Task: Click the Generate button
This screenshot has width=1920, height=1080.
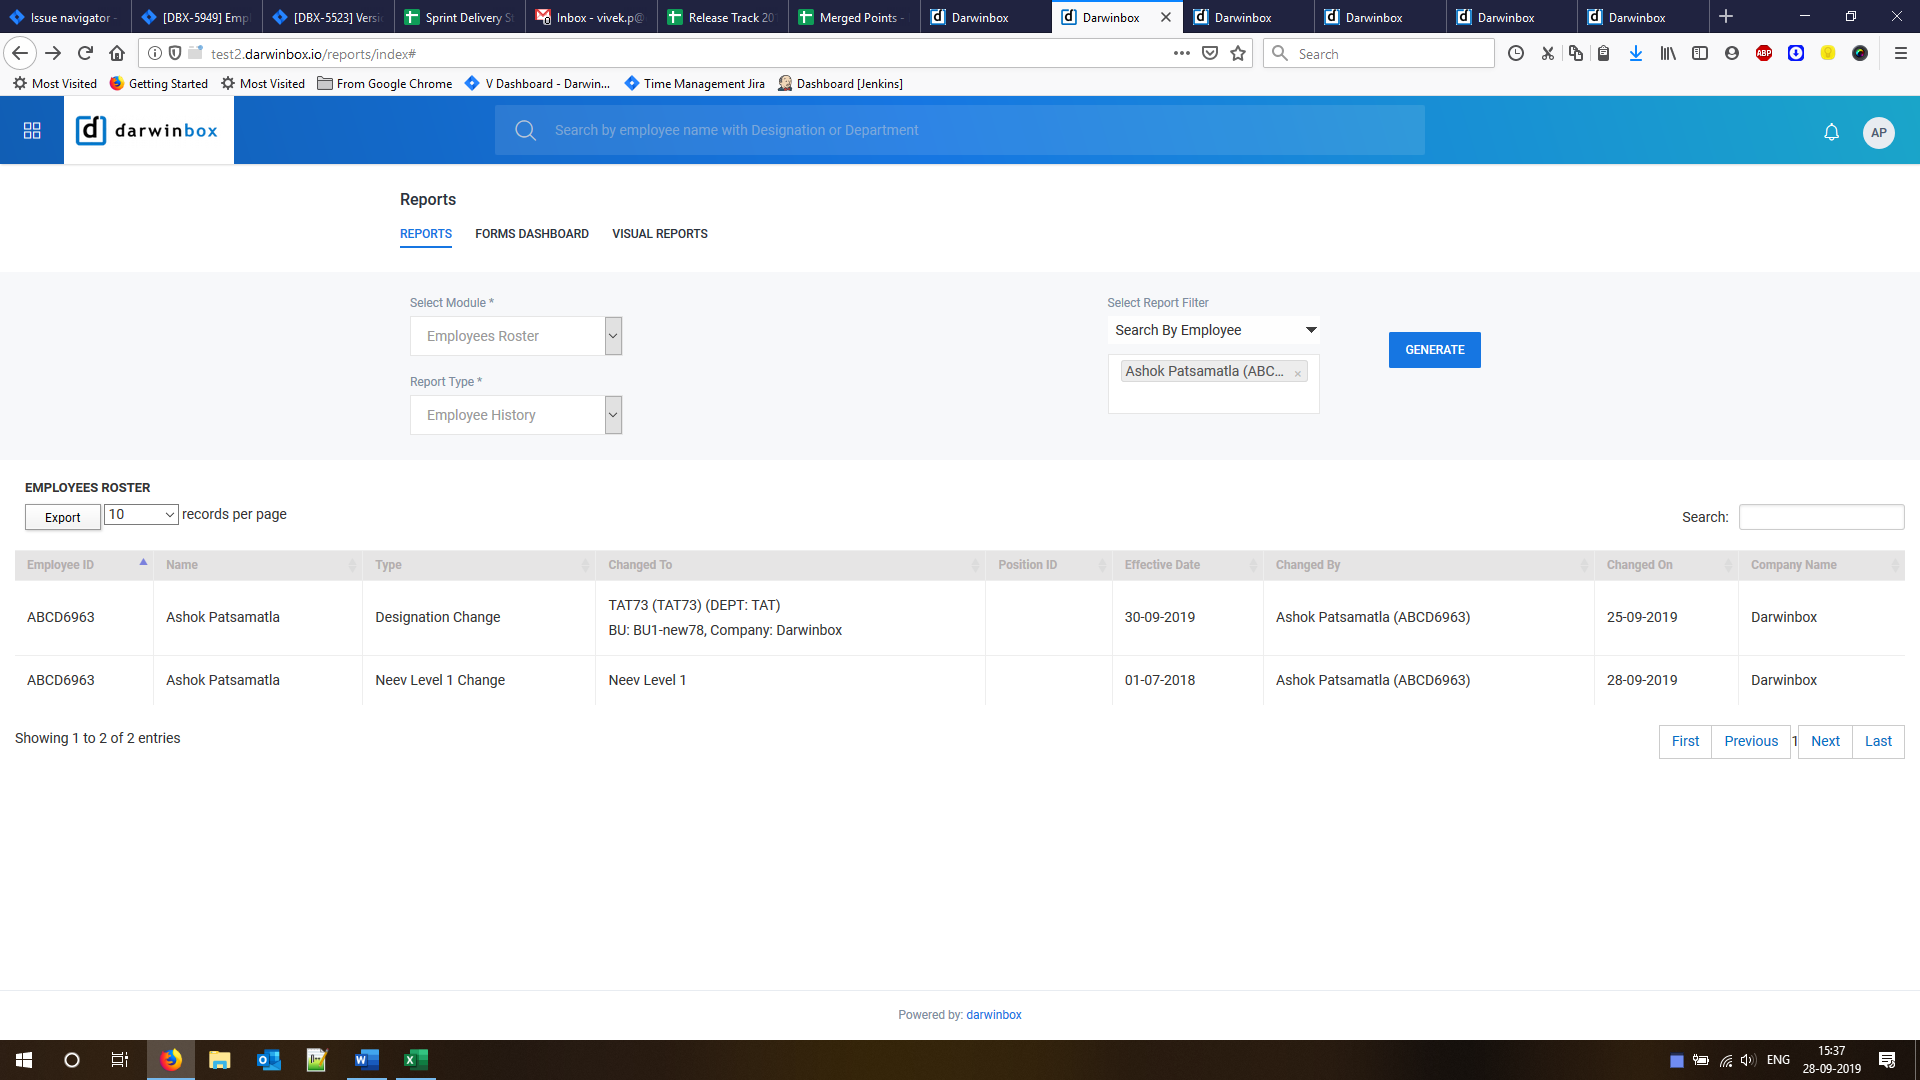Action: 1434,350
